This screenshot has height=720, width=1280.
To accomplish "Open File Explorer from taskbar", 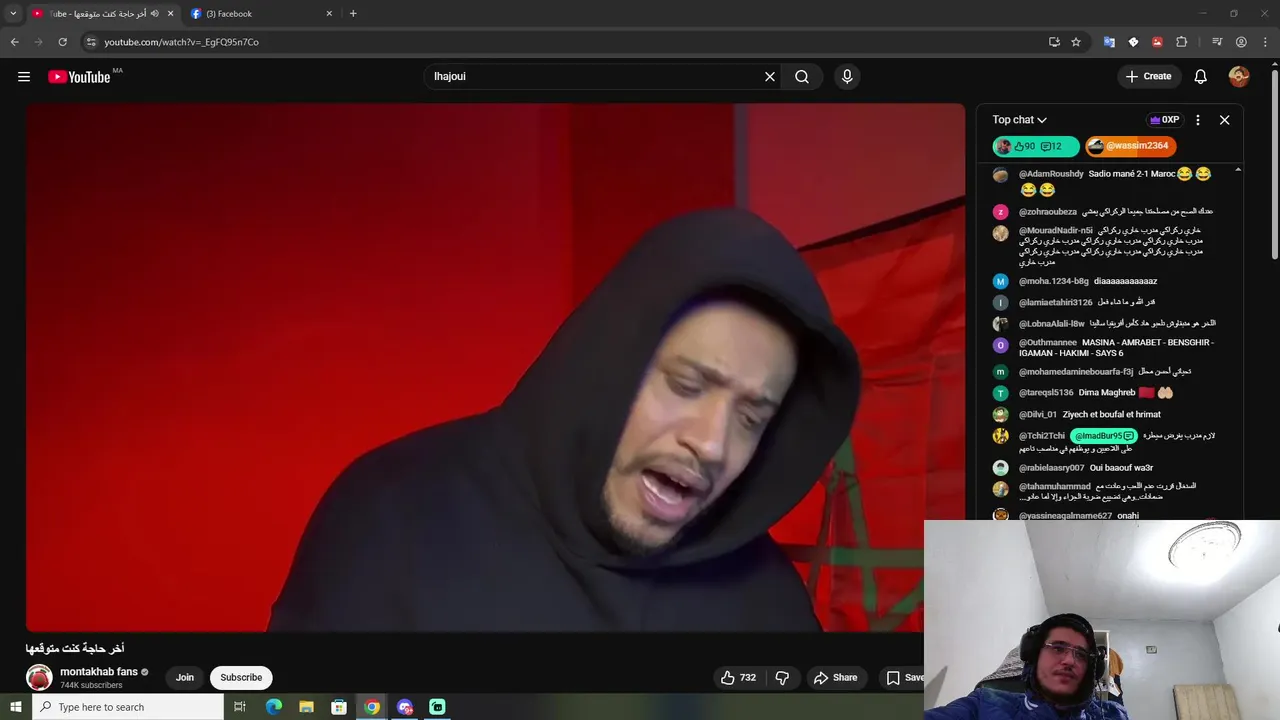I will click(306, 707).
